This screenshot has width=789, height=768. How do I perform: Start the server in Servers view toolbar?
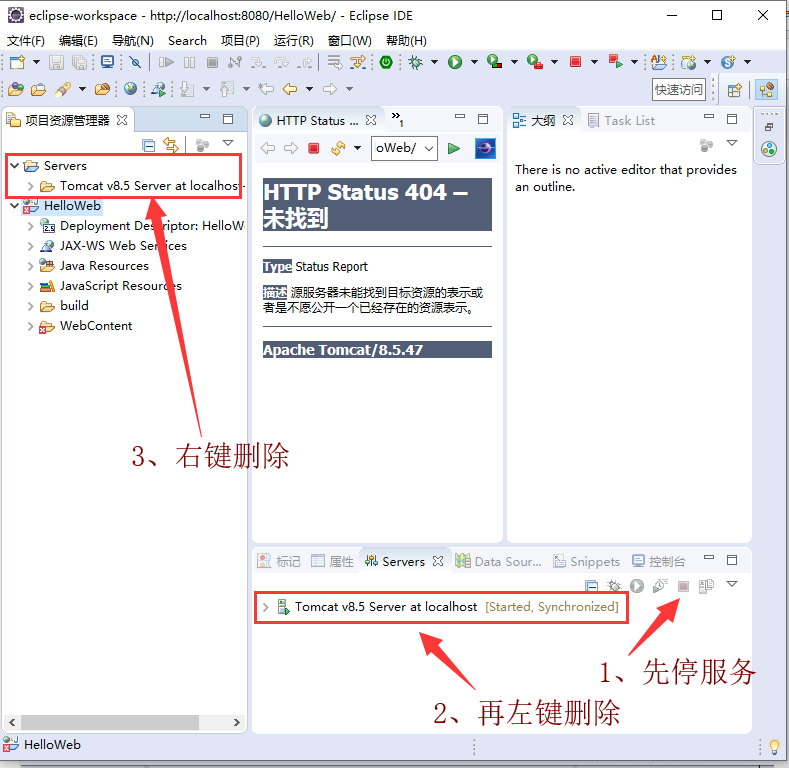(637, 586)
